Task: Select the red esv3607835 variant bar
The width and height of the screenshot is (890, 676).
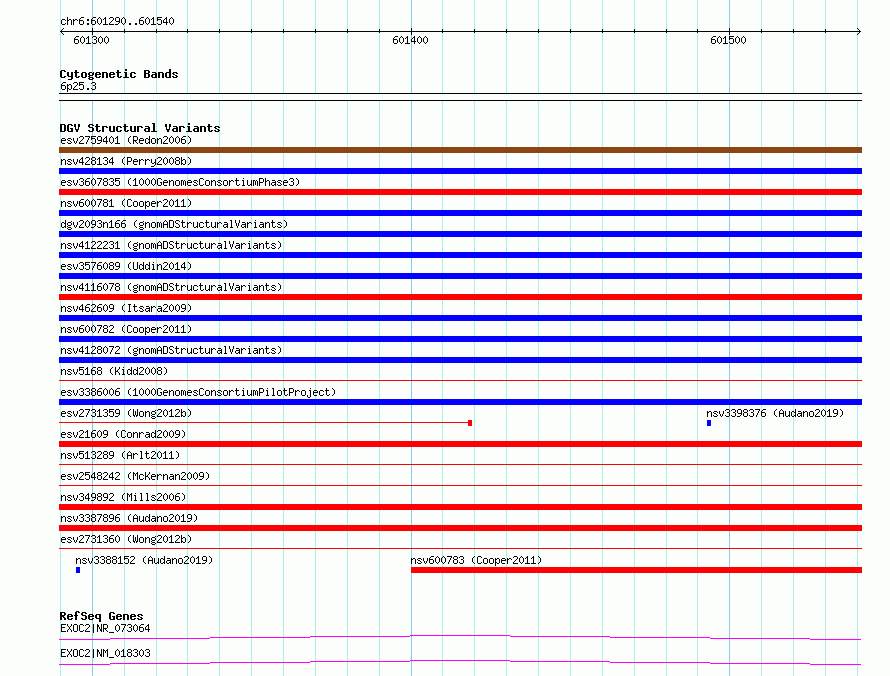Action: 460,192
